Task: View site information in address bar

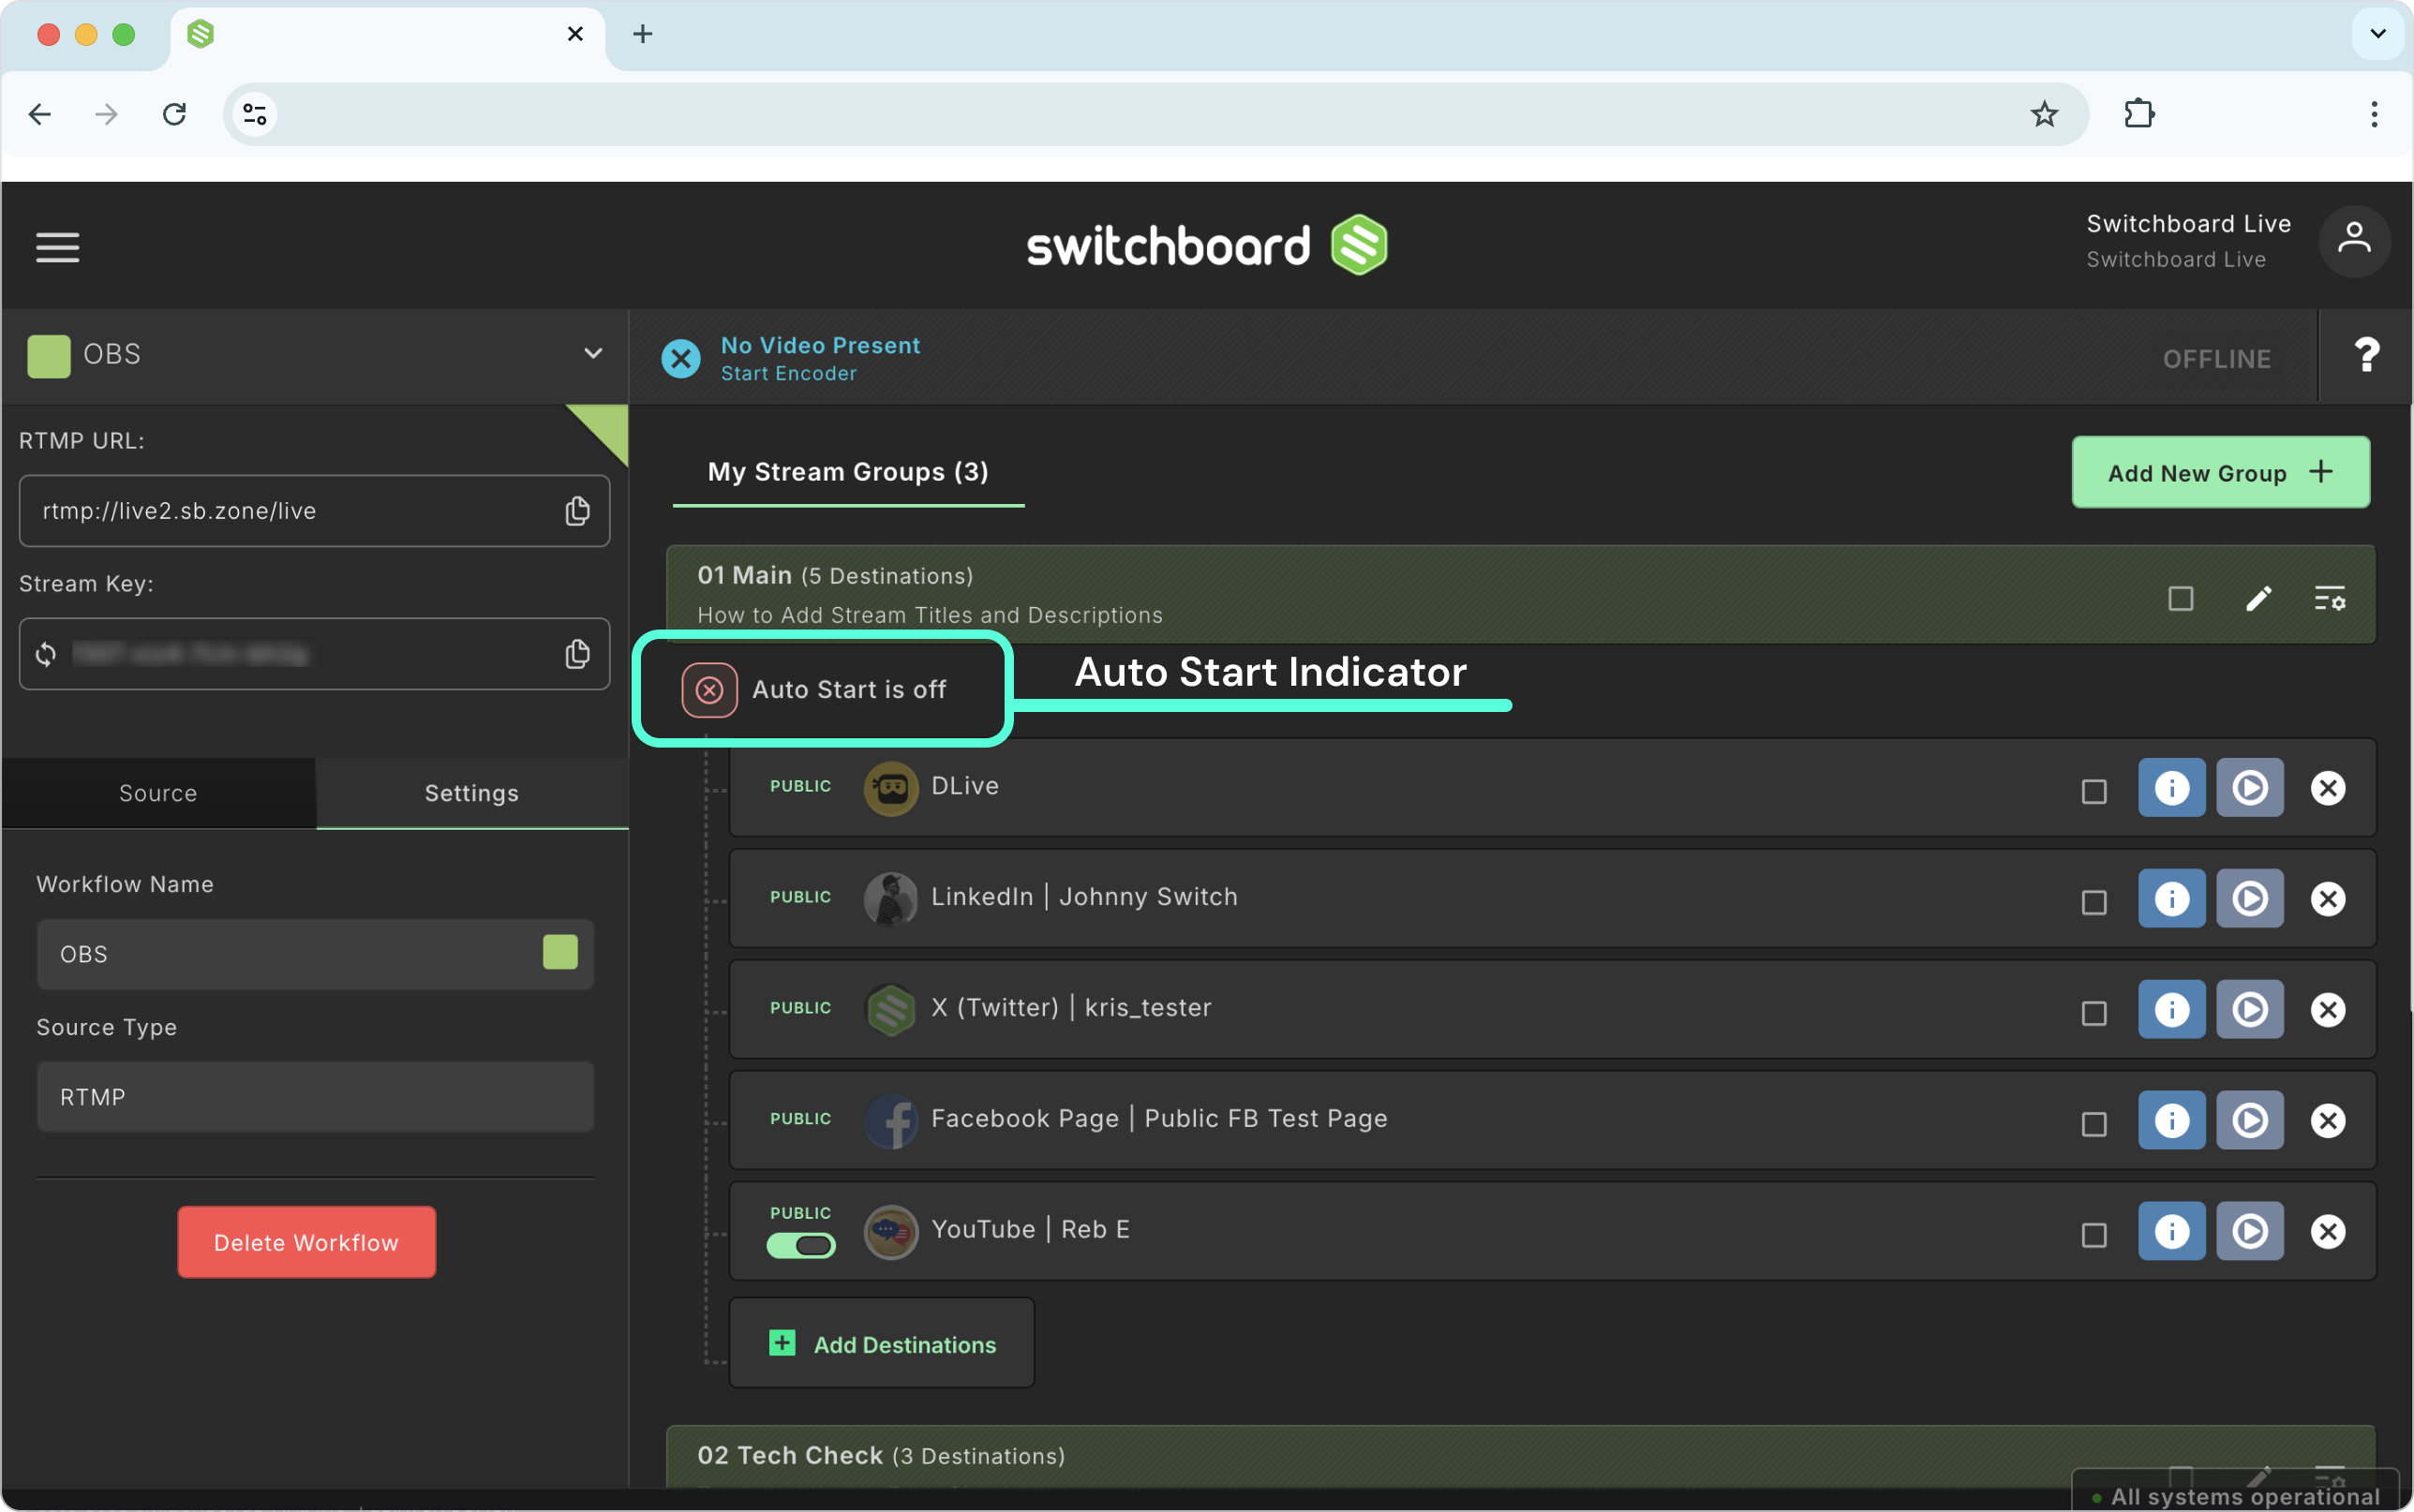Action: click(255, 114)
